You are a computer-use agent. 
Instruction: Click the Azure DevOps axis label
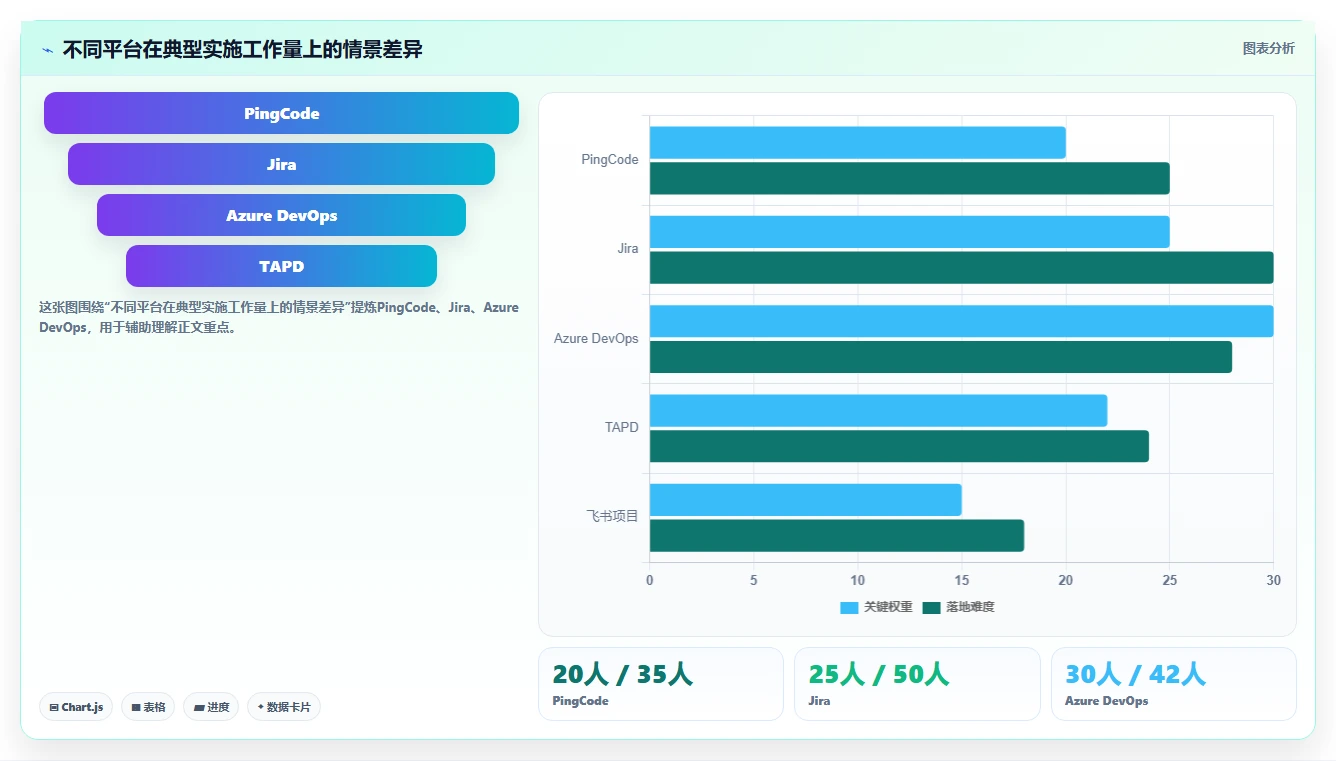click(596, 338)
